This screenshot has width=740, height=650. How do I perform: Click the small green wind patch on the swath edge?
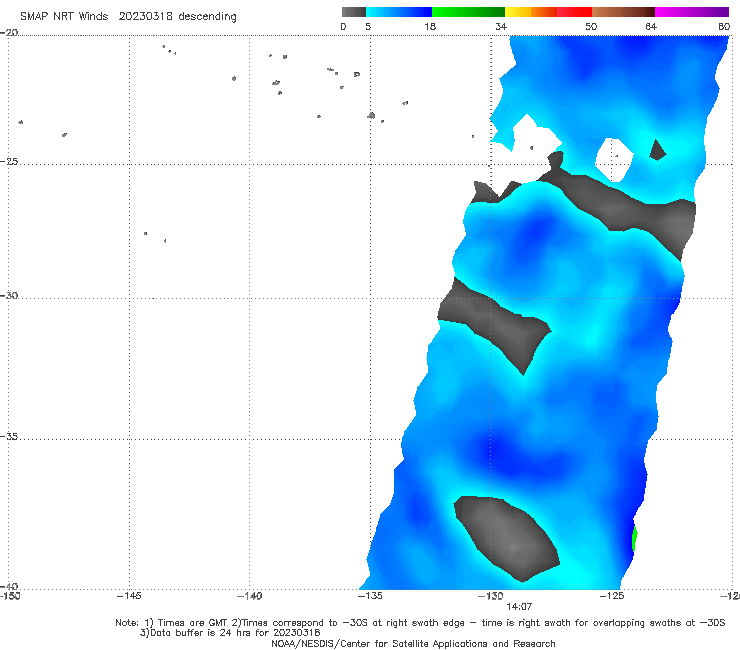tap(634, 538)
